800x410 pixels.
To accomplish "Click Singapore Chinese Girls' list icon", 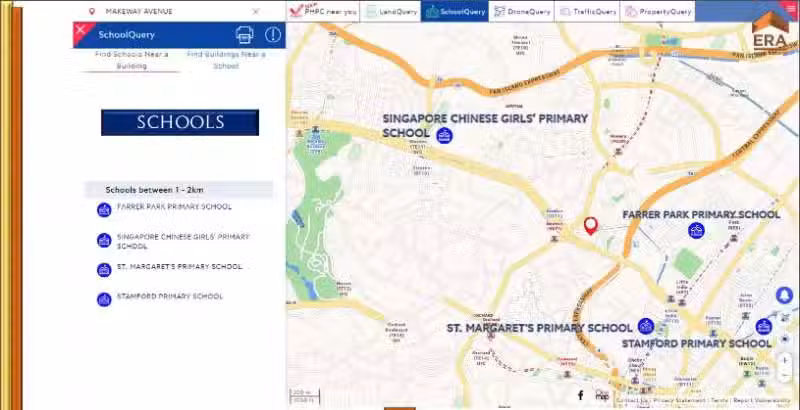I will (x=104, y=240).
